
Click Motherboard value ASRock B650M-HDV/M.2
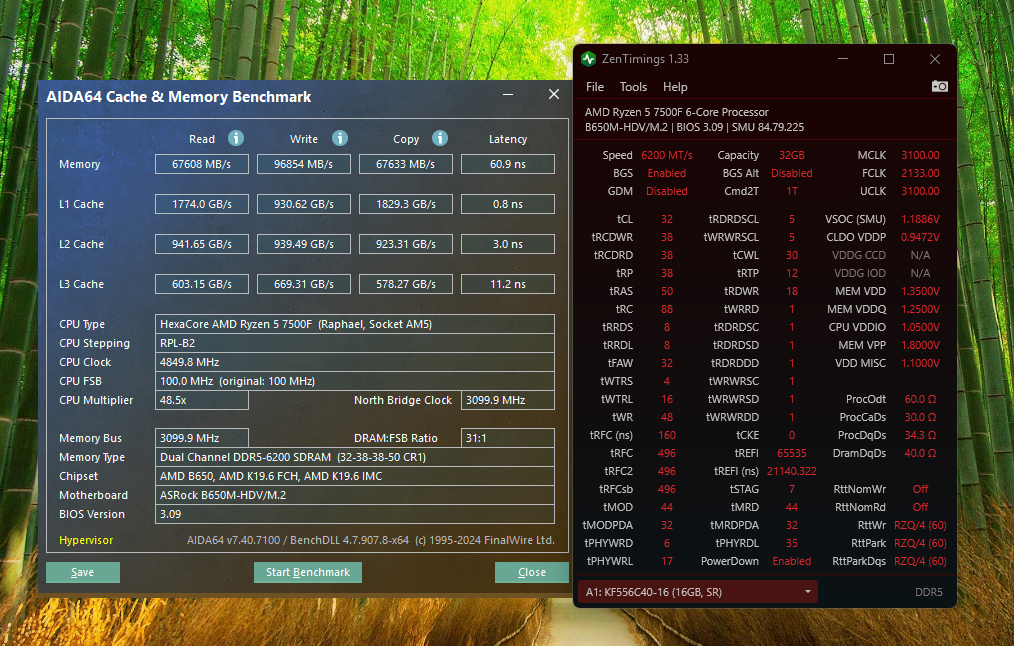pyautogui.click(x=354, y=495)
